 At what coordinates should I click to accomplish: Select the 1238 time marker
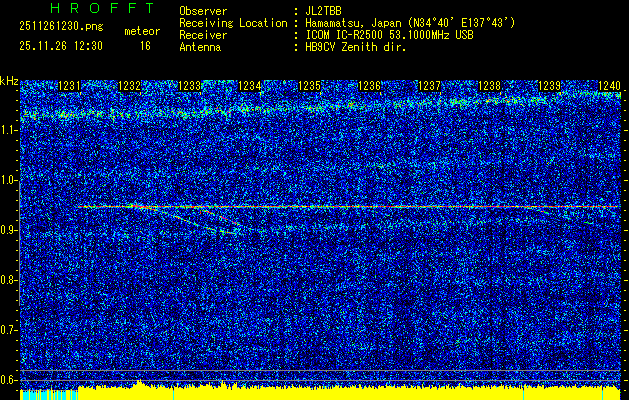click(490, 87)
